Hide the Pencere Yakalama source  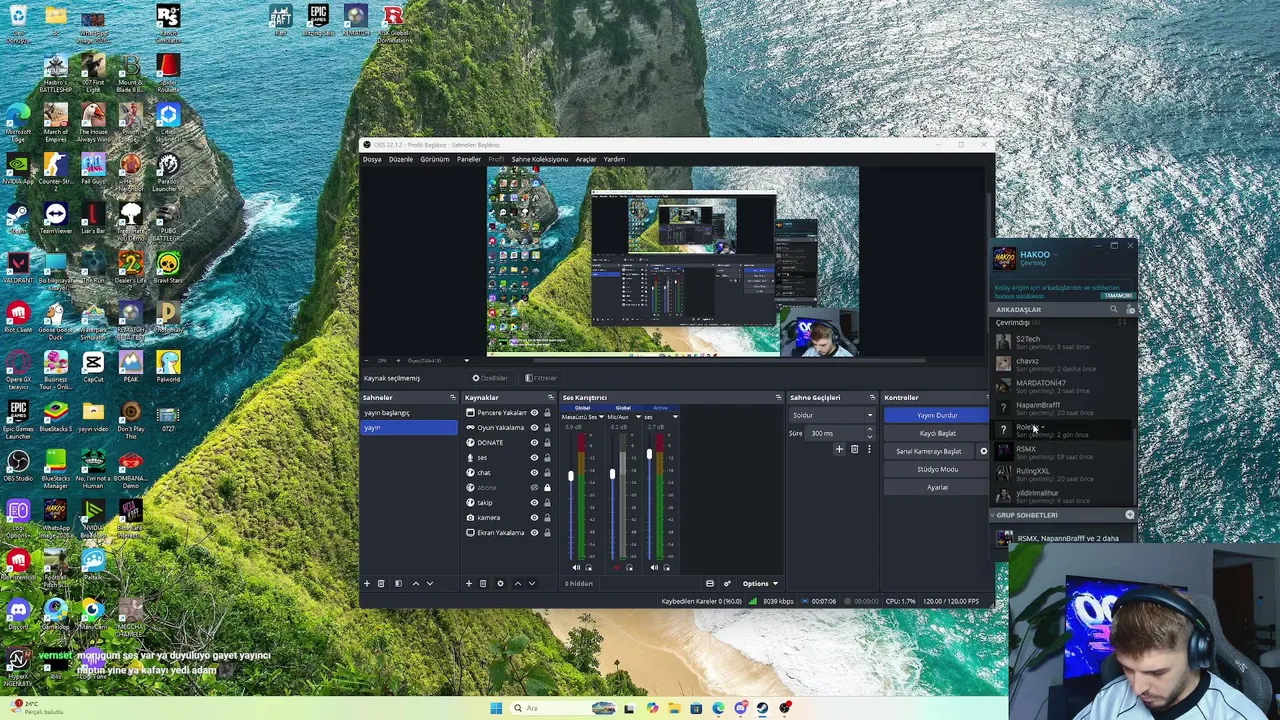(534, 412)
